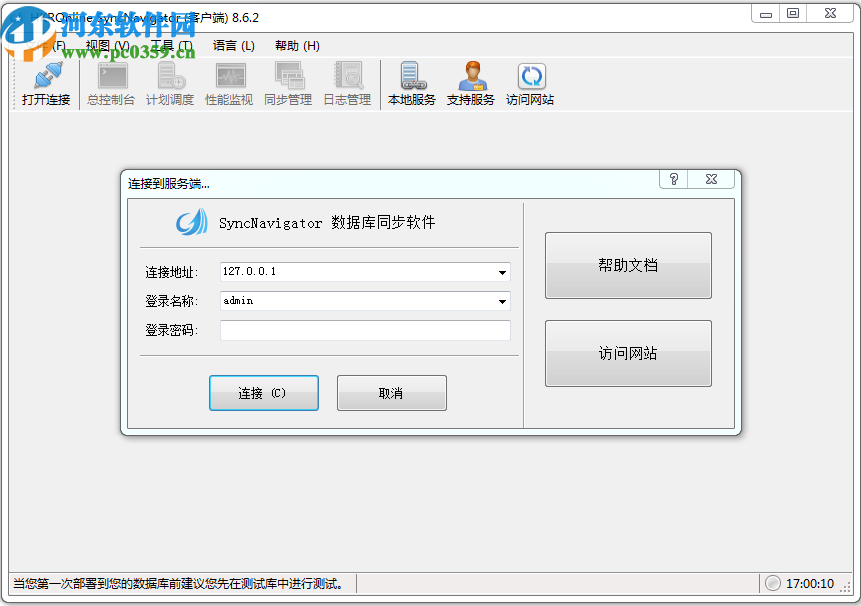Image resolution: width=861 pixels, height=606 pixels.
Task: Open the 性能监视 performance monitor
Action: (x=229, y=82)
